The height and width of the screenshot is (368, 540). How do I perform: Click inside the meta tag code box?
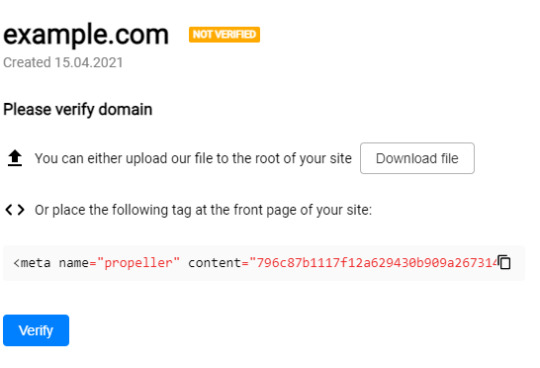(x=264, y=263)
